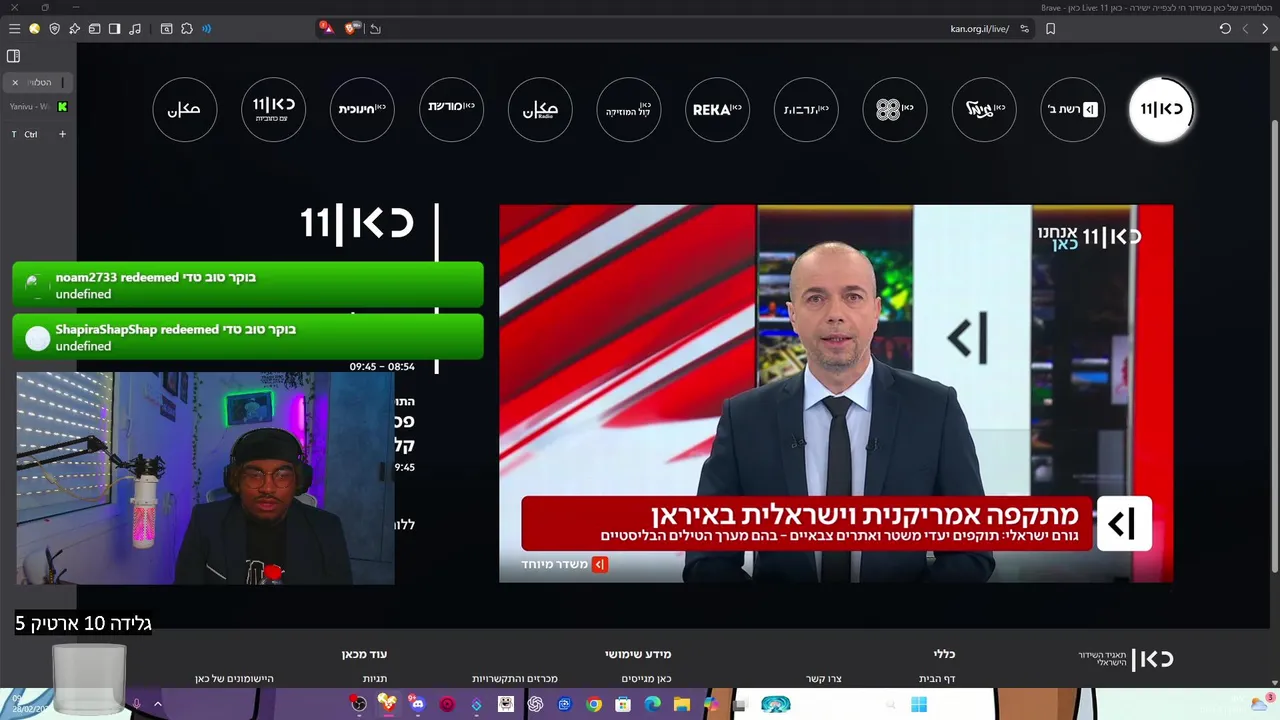Bookmark this page with the bookmark icon
This screenshot has width=1280, height=720.
(x=1050, y=29)
